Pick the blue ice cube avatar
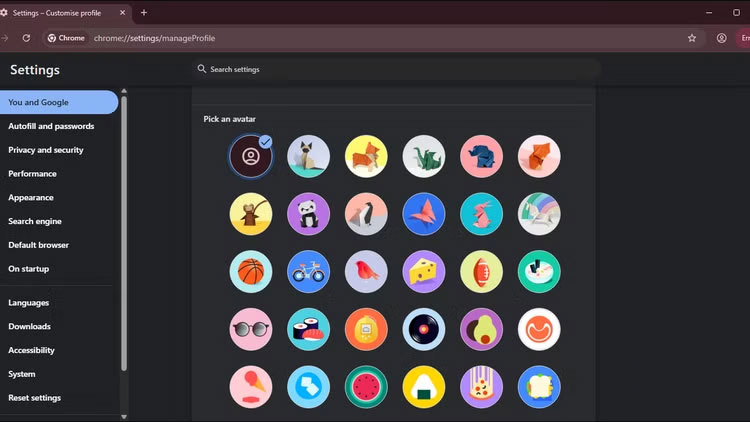The image size is (750, 422). (x=309, y=387)
